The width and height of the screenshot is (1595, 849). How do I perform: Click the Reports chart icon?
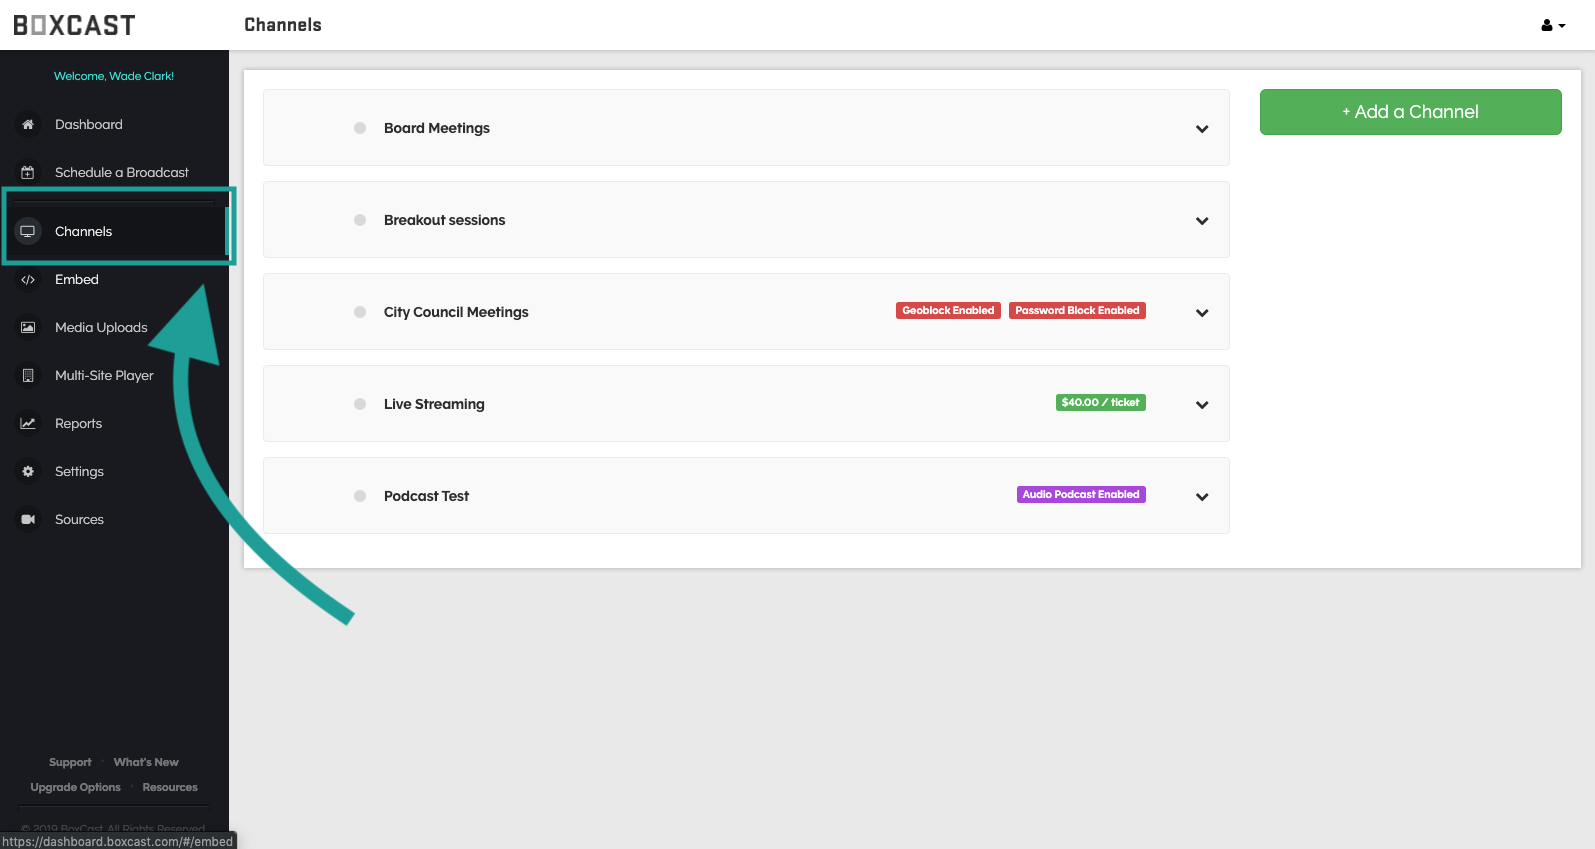click(28, 424)
